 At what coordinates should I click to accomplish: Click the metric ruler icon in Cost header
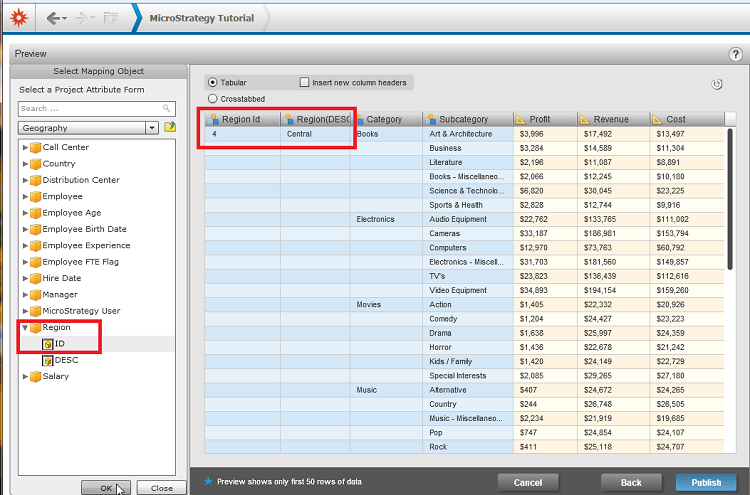point(658,119)
